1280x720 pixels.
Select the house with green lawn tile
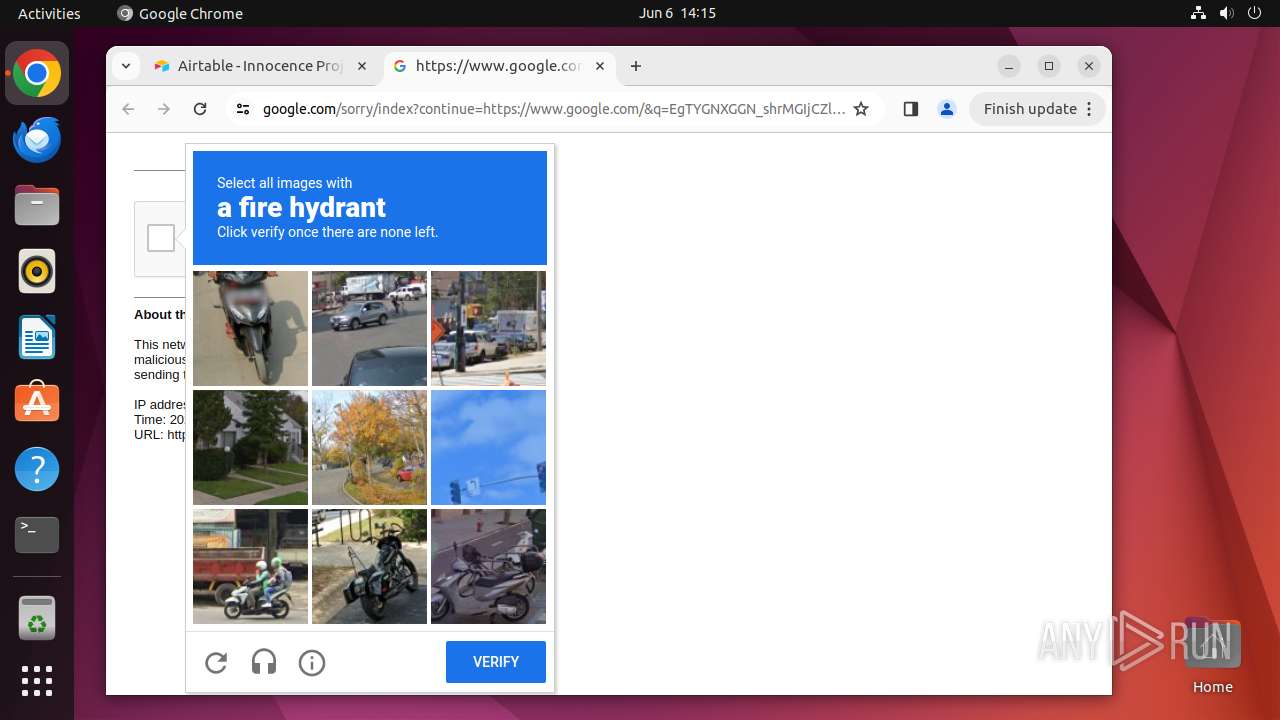click(x=250, y=447)
